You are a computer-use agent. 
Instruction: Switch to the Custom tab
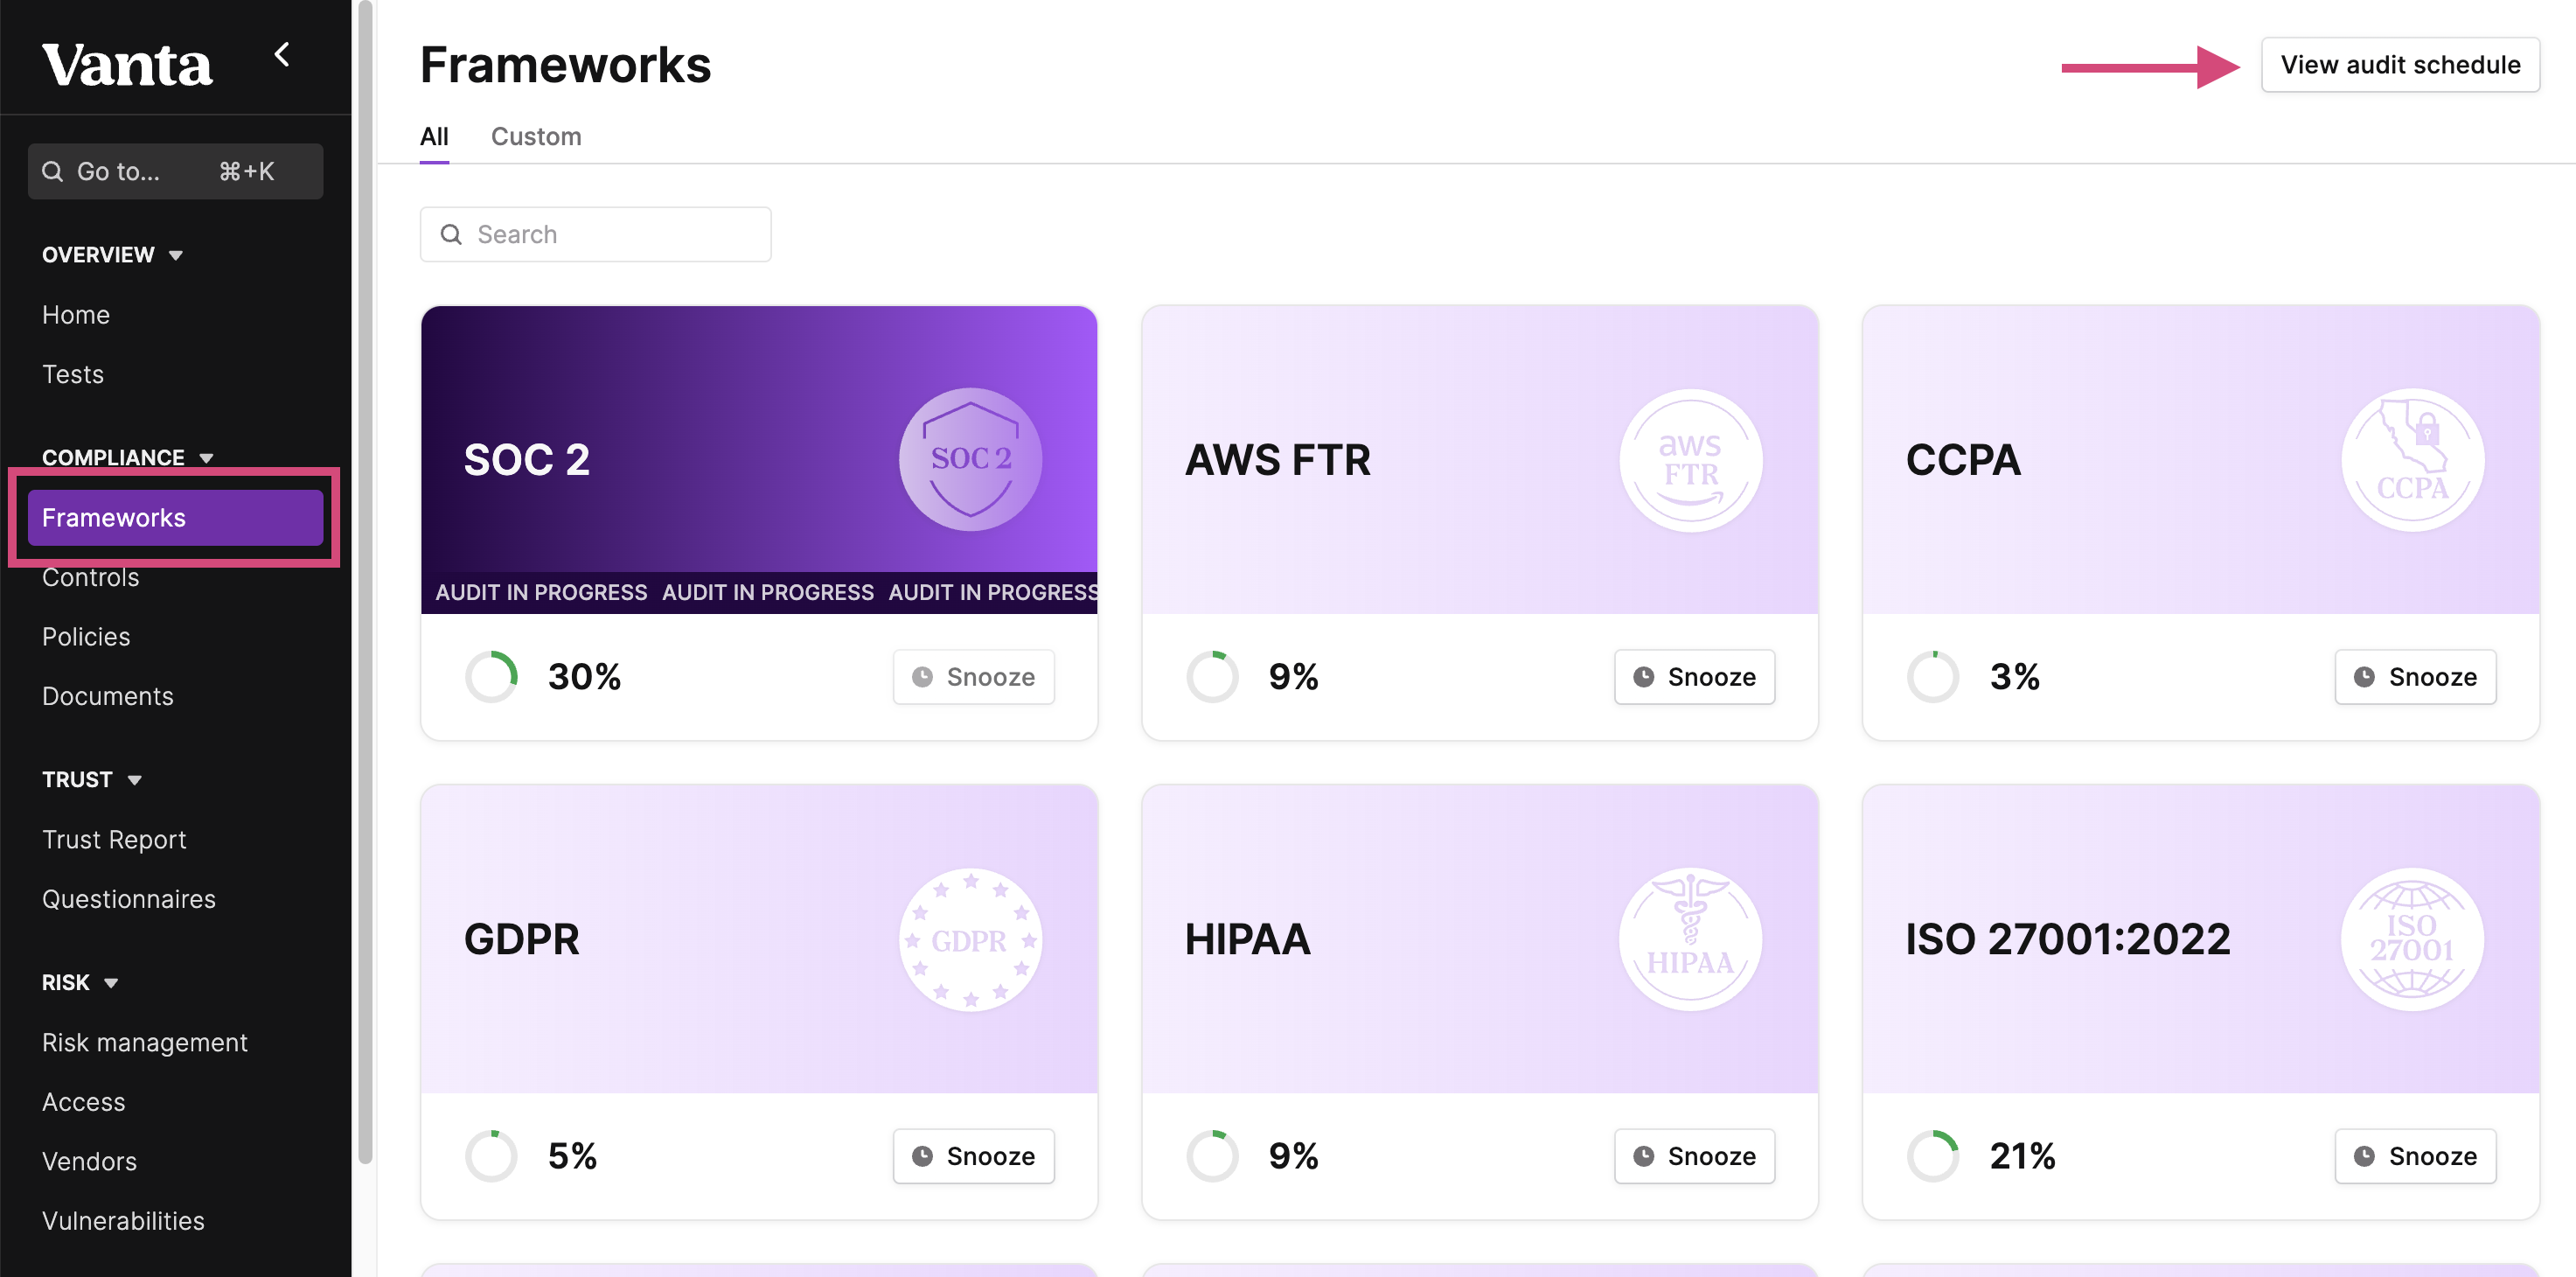[536, 136]
